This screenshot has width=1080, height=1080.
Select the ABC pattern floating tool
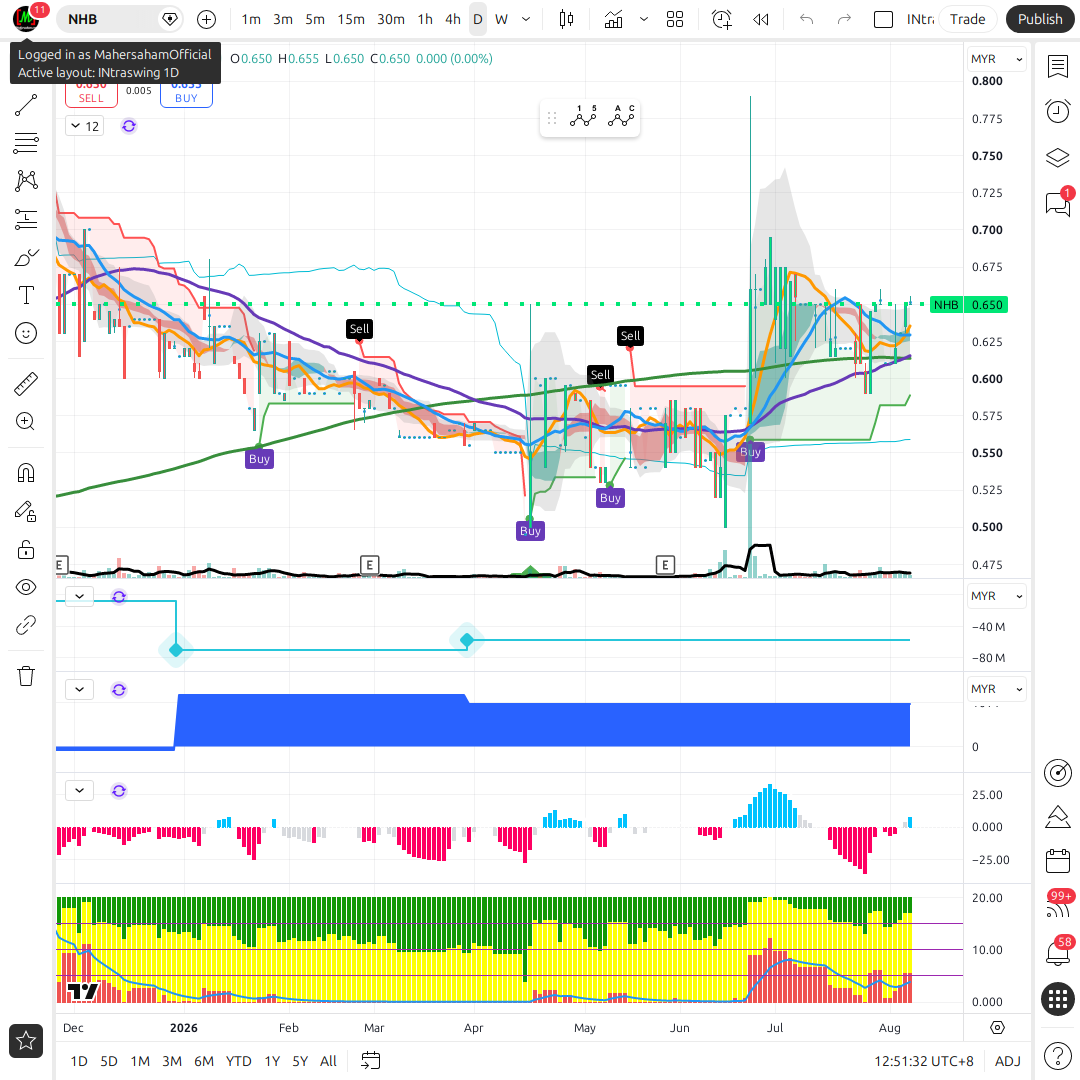pyautogui.click(x=621, y=117)
